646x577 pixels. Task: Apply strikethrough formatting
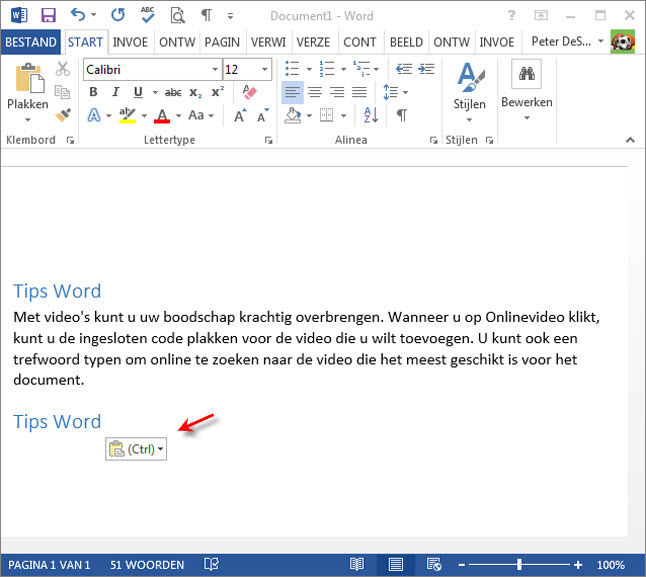click(173, 93)
